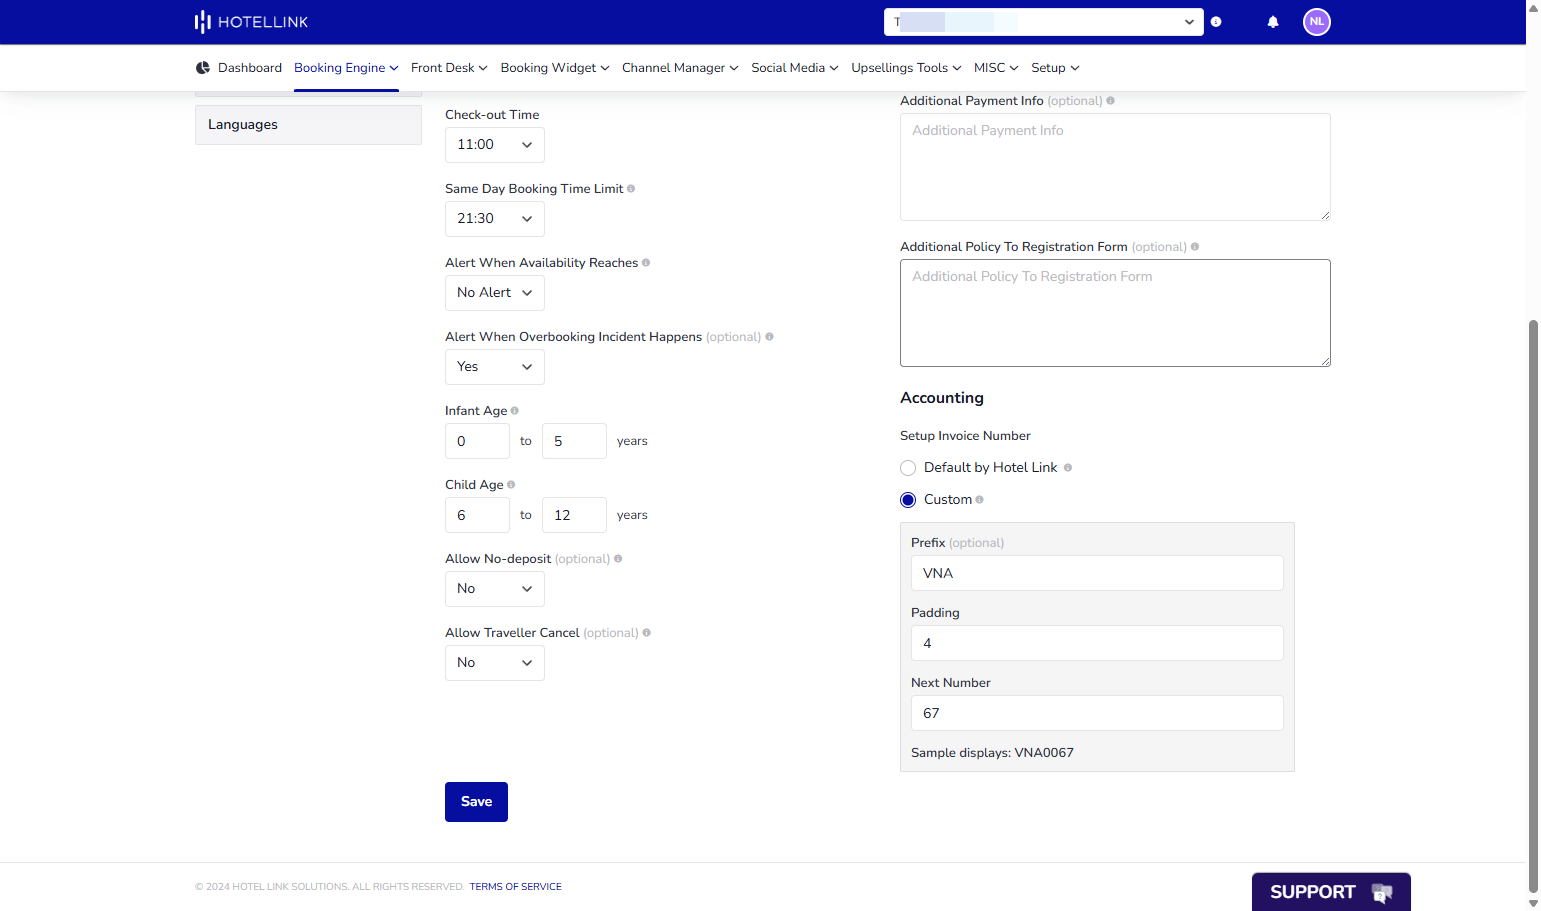Image resolution: width=1541 pixels, height=911 pixels.
Task: Click info icon beside Allow Traveller Cancel
Action: coord(647,633)
